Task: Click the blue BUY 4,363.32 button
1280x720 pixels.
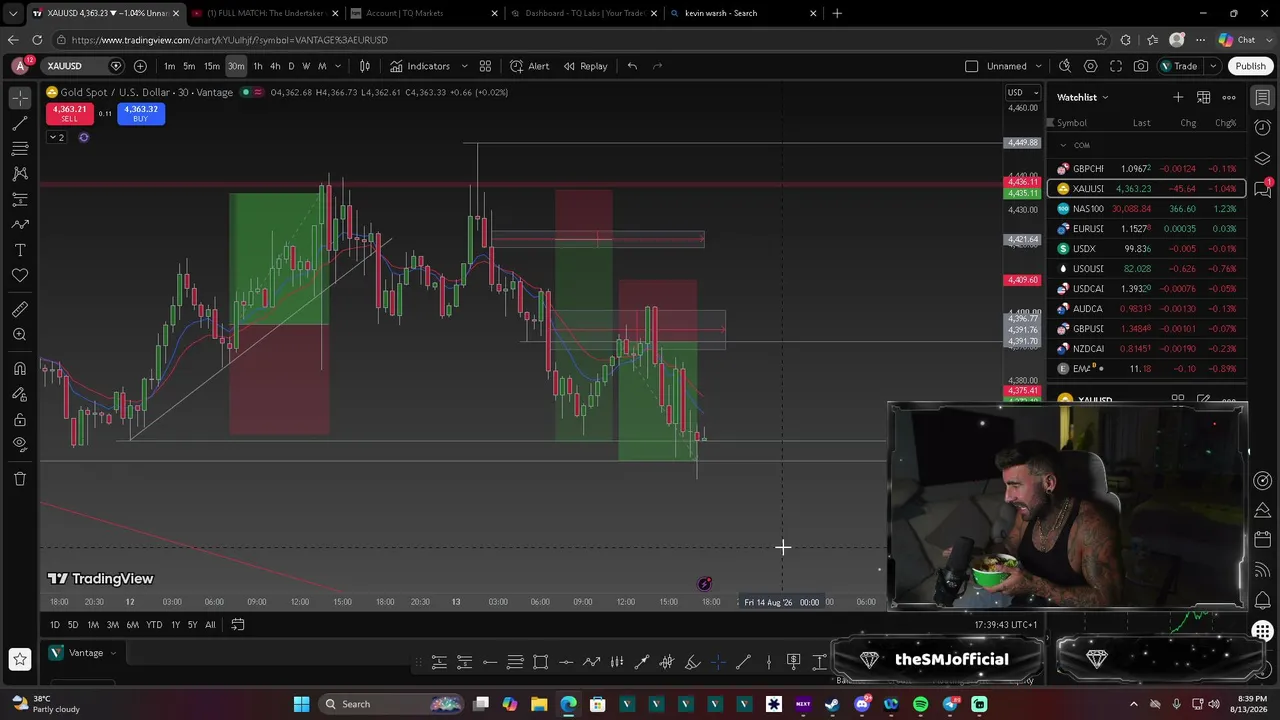Action: coord(141,114)
